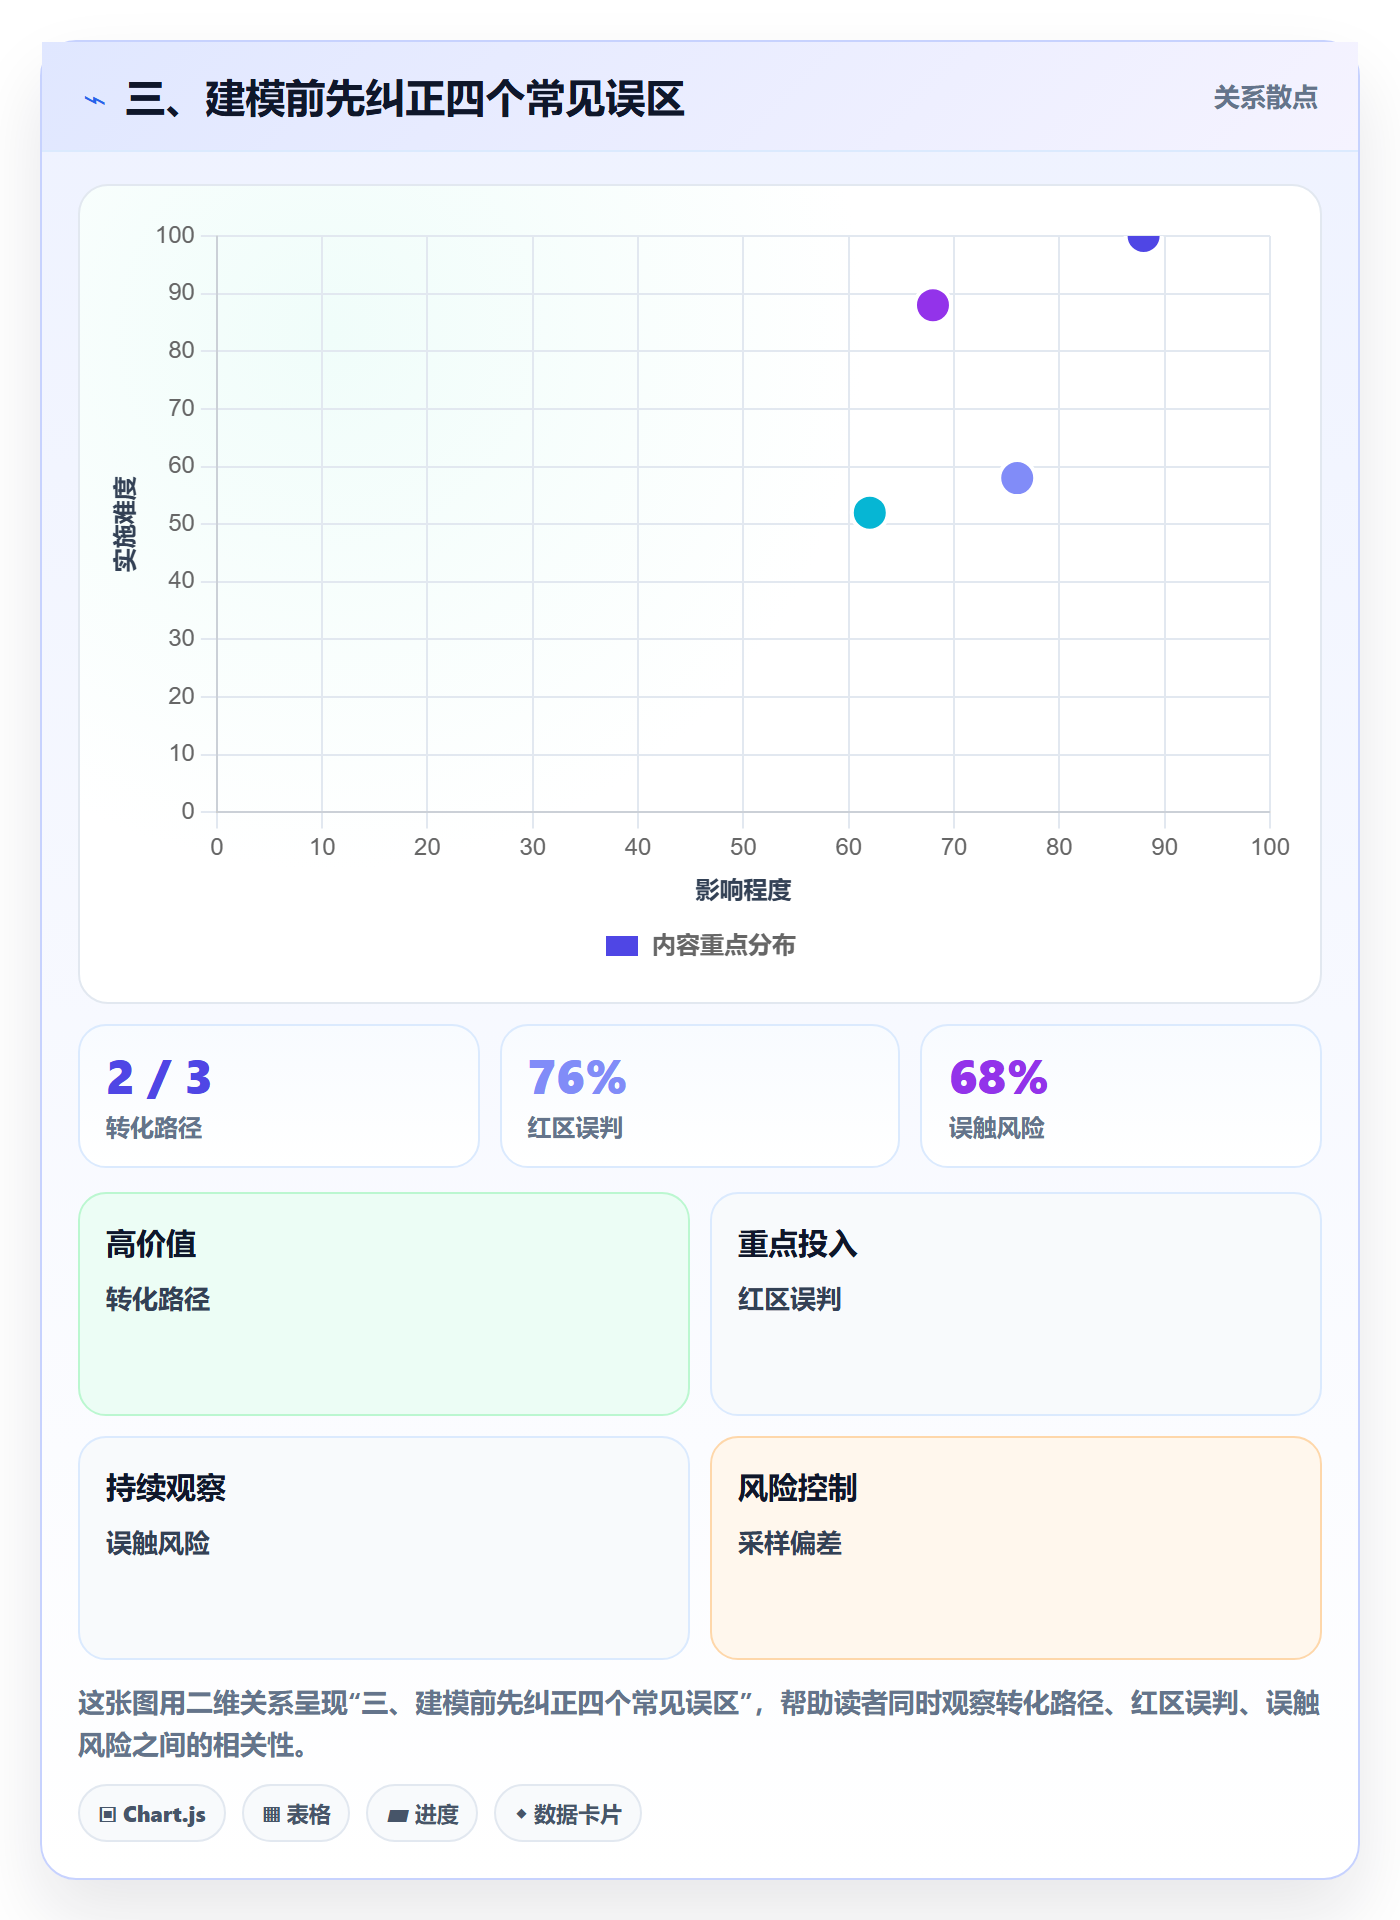Open the 76% 红区误判 card

pyautogui.click(x=700, y=1096)
